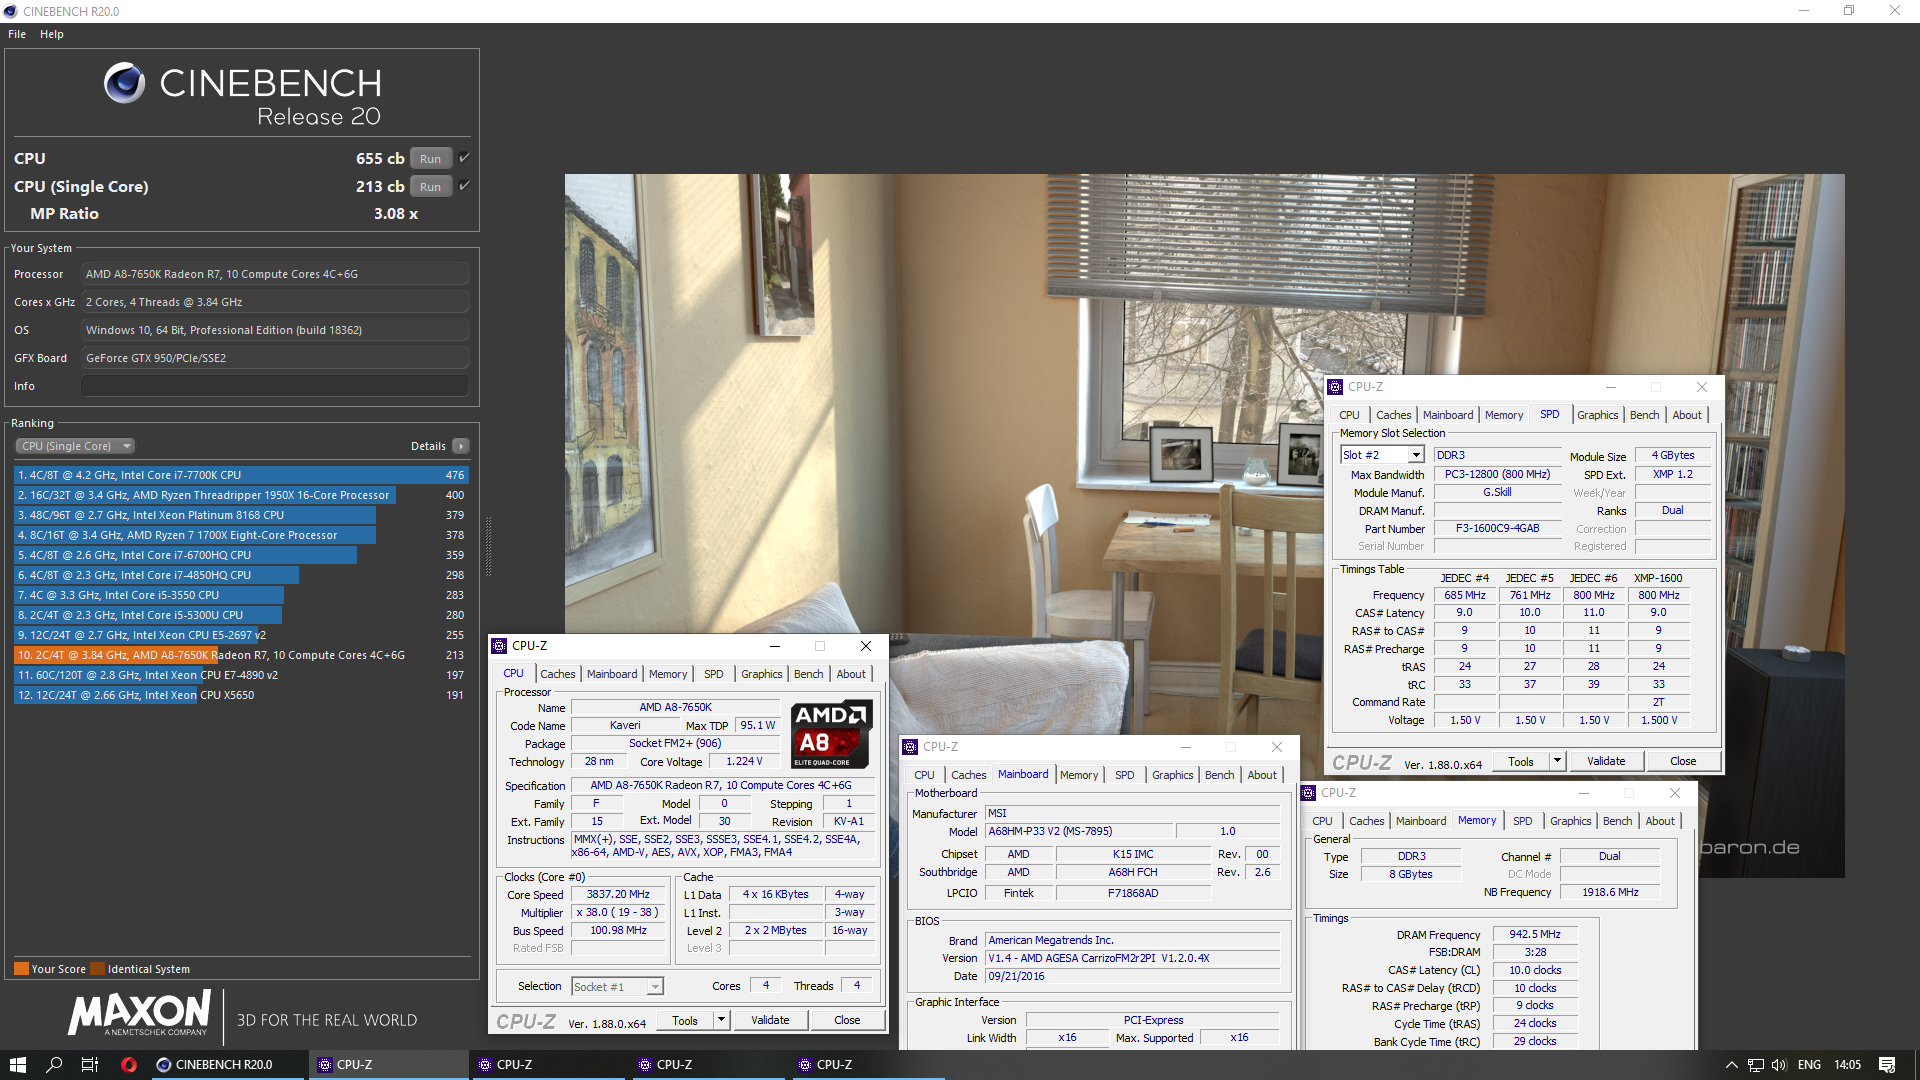Image resolution: width=1920 pixels, height=1080 pixels.
Task: Switch to SPD tab in Memory window
Action: pyautogui.click(x=1523, y=821)
